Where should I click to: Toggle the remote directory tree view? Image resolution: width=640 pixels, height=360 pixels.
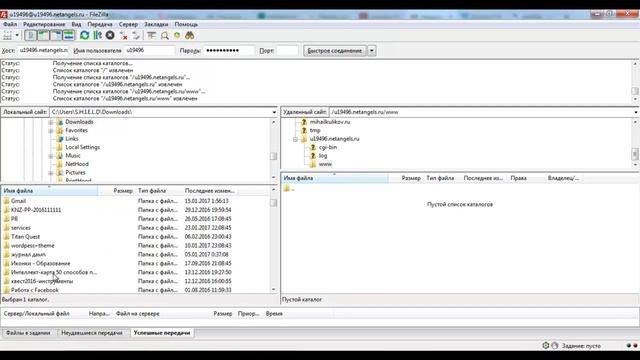56,36
